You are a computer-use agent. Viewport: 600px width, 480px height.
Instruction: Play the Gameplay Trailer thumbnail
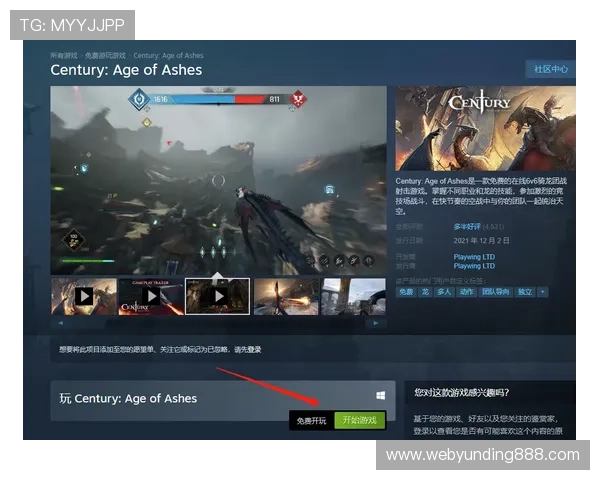(x=151, y=297)
